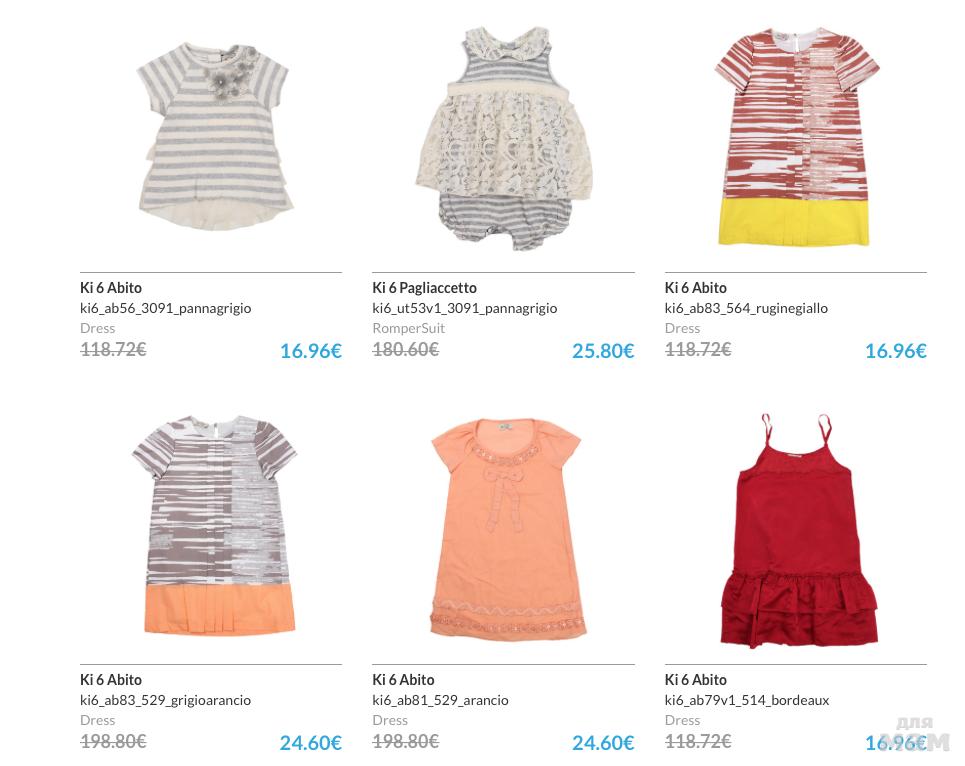Click the Ki 6 Pagliaccetto product title
Screen dimensions: 965x766
click(425, 288)
